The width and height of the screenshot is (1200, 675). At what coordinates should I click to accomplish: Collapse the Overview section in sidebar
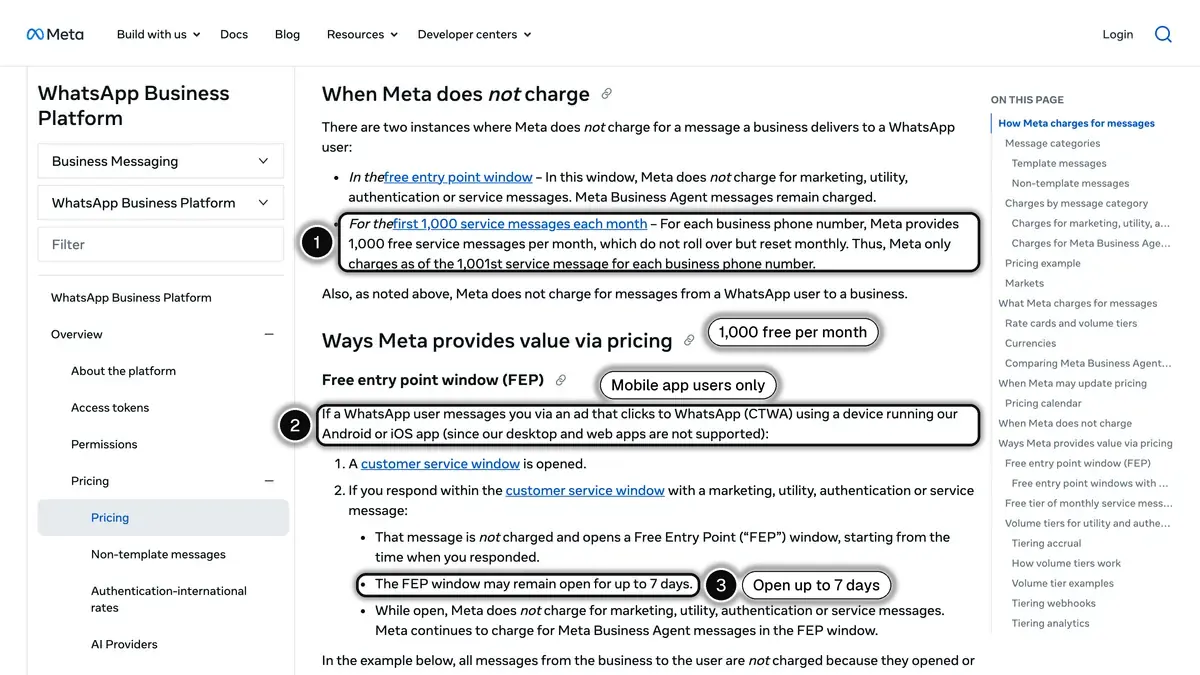pos(269,334)
